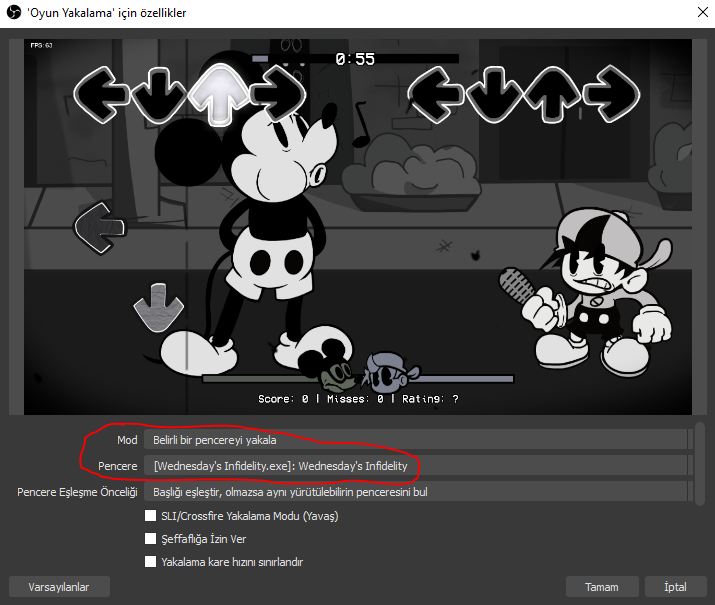Click the properties panel vertical scrollbar

[x=700, y=464]
